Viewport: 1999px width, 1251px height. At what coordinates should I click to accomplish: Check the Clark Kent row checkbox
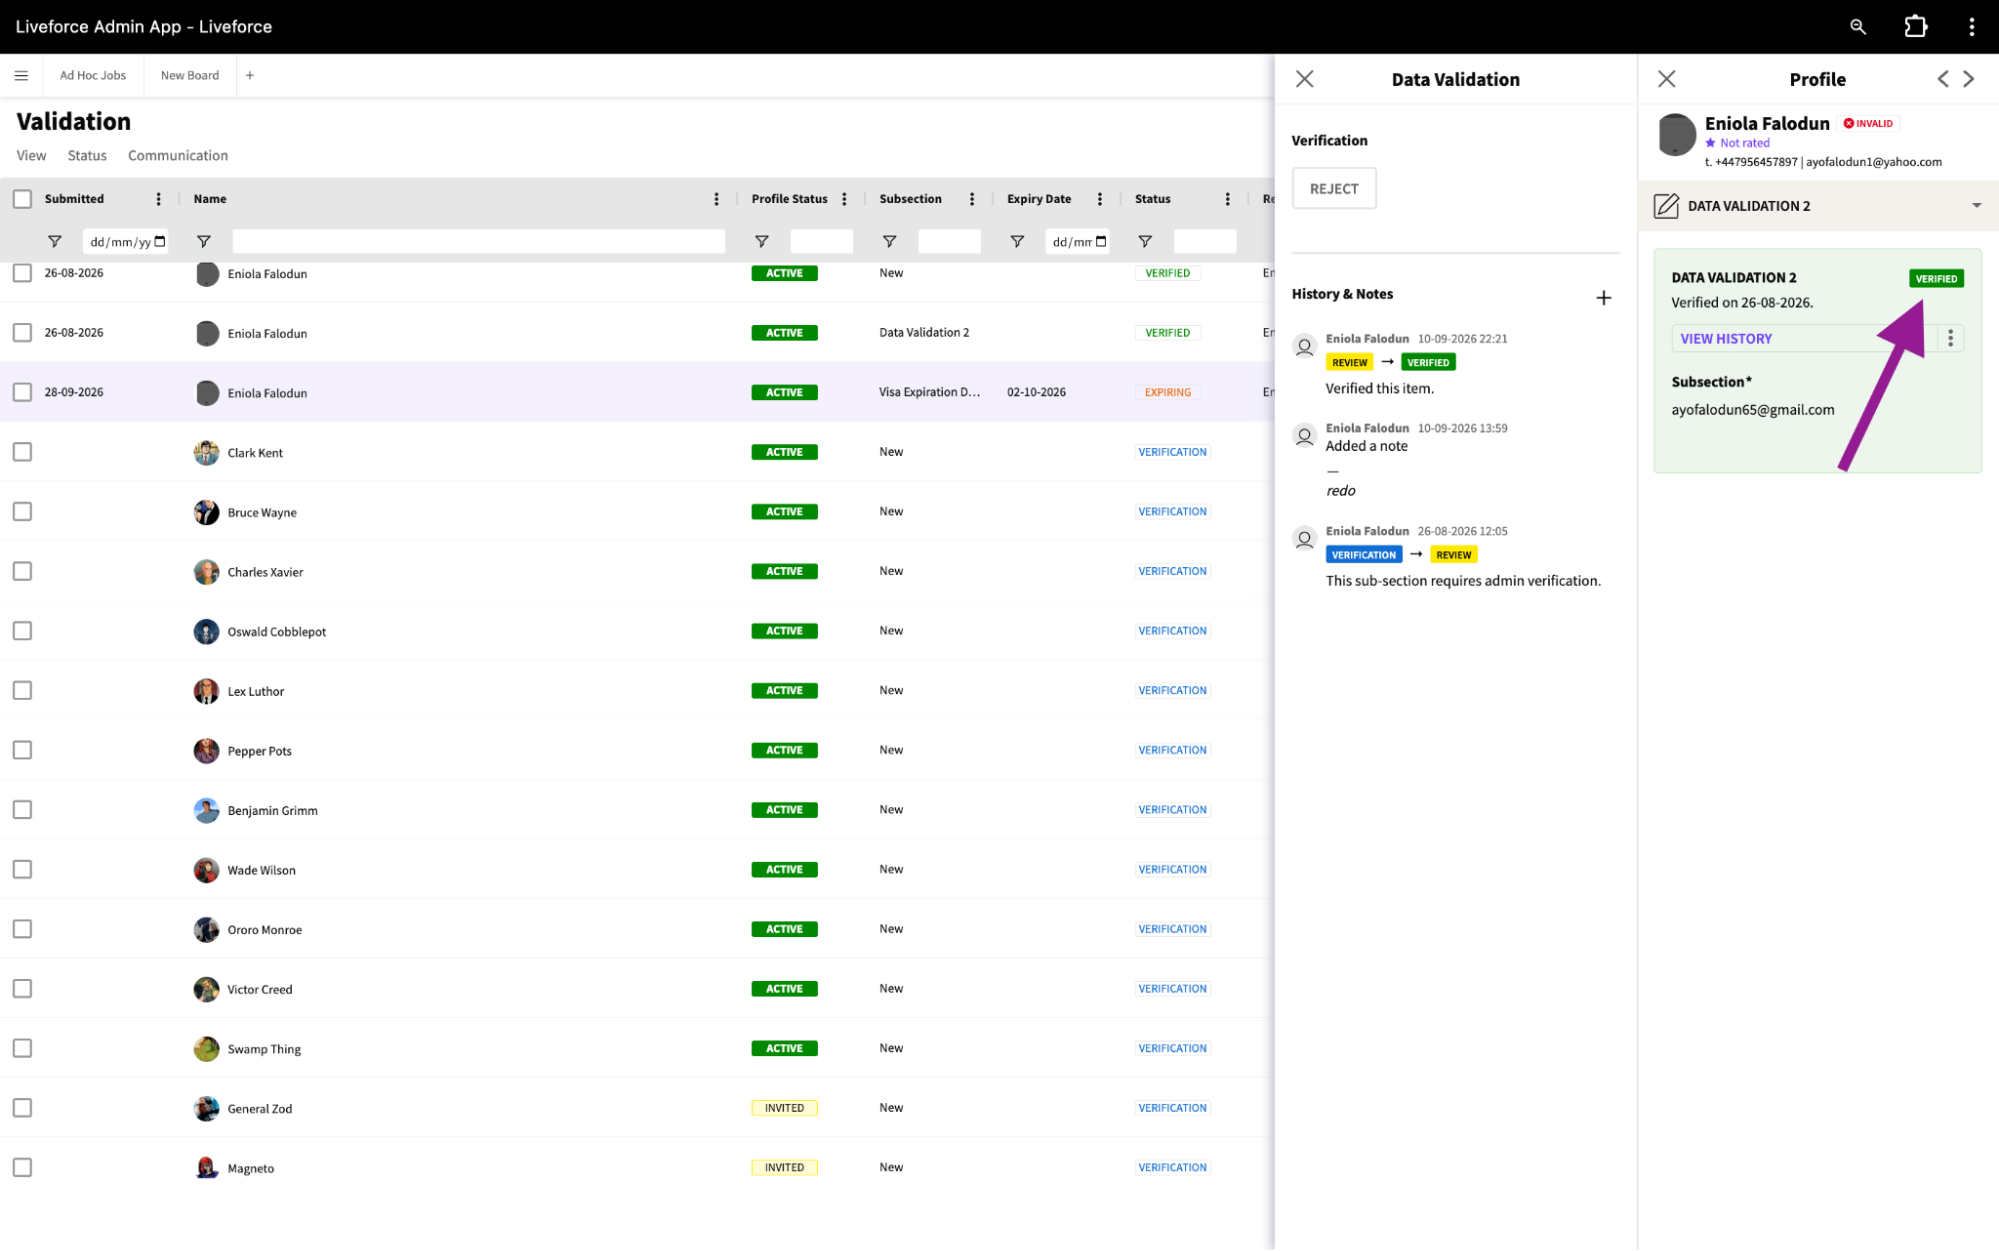point(22,452)
